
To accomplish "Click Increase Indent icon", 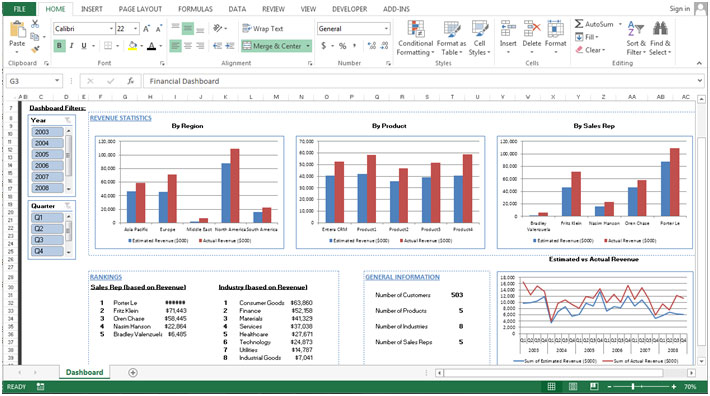I will [x=230, y=46].
